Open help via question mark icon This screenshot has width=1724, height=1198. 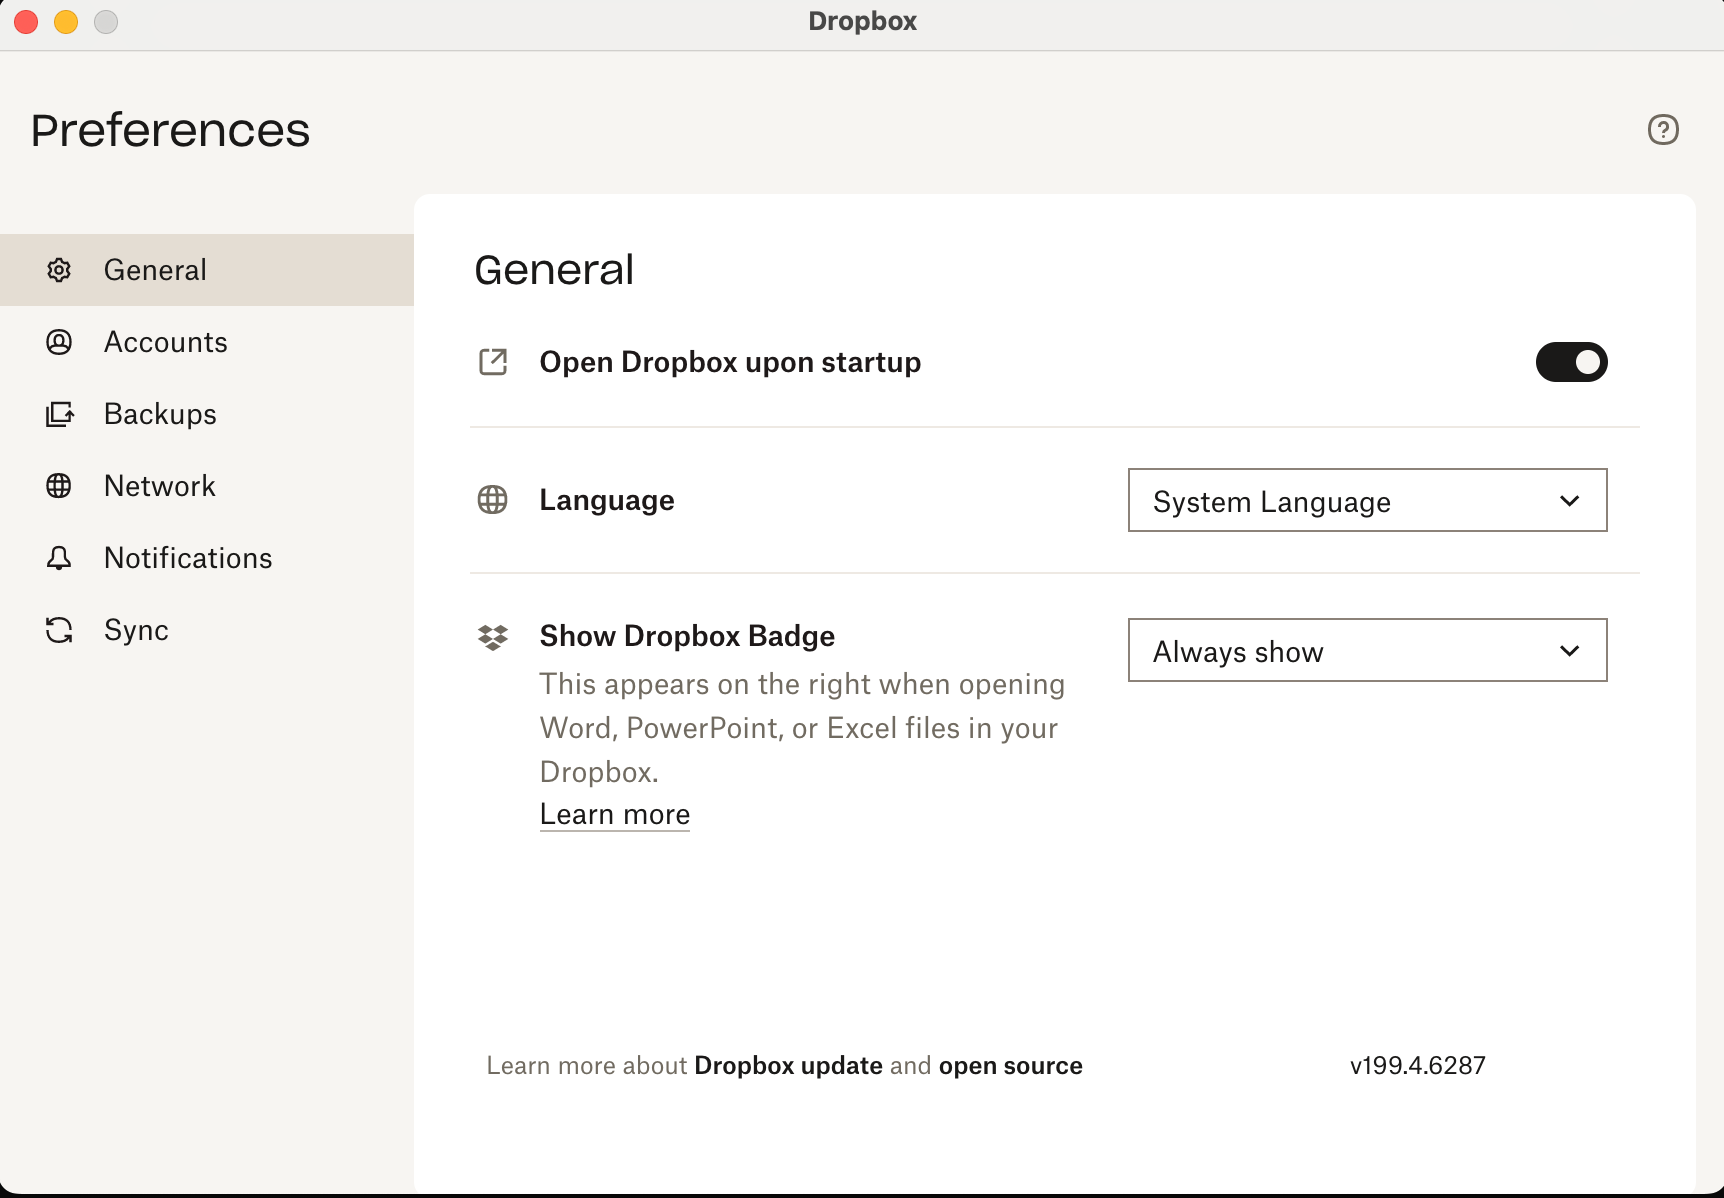tap(1663, 129)
